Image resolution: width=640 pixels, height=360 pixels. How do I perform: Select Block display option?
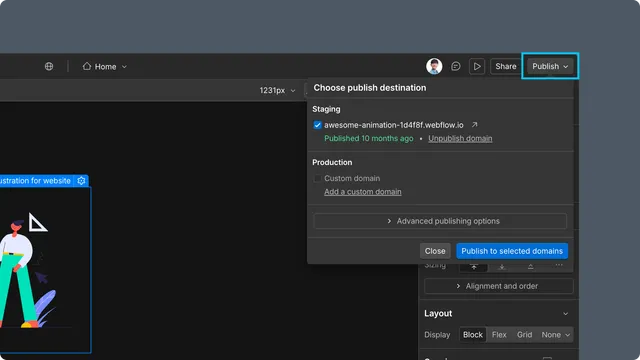tap(473, 335)
